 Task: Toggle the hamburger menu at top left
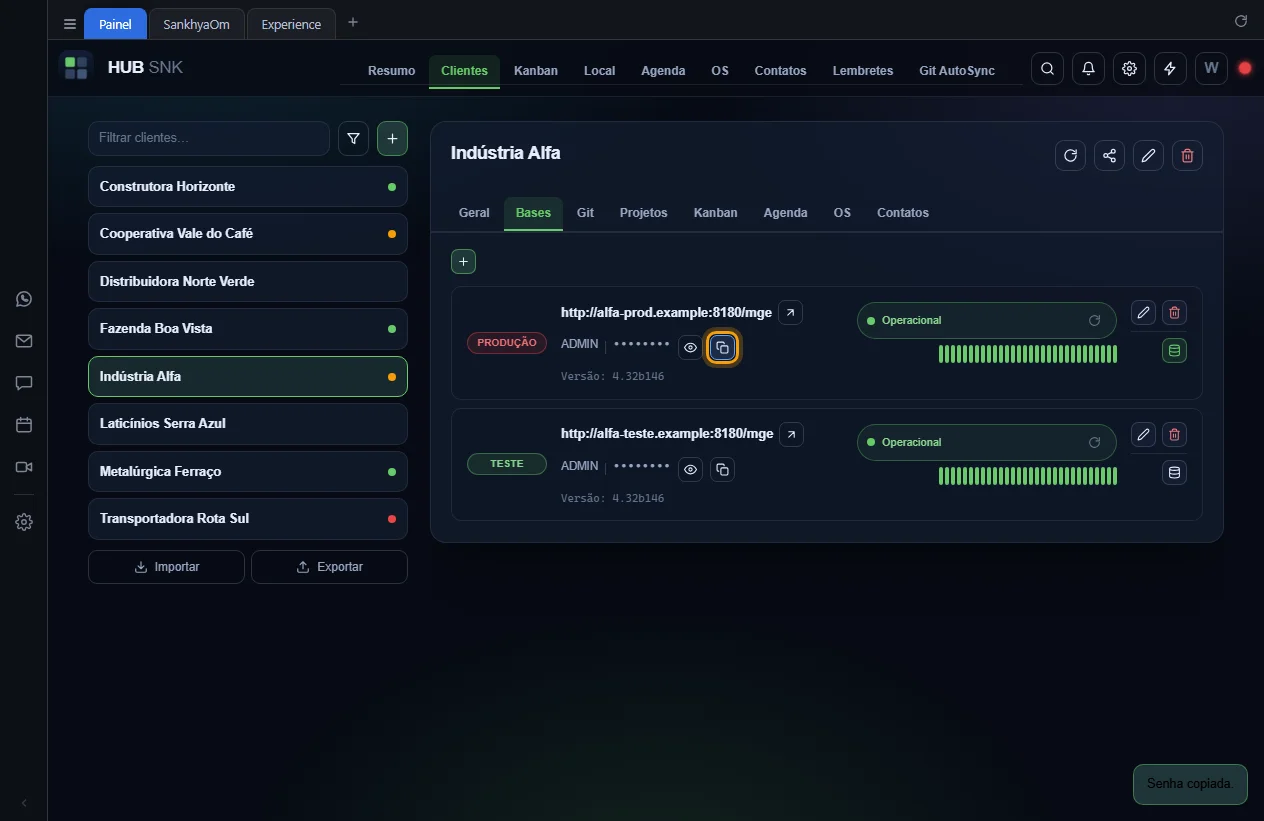[70, 24]
